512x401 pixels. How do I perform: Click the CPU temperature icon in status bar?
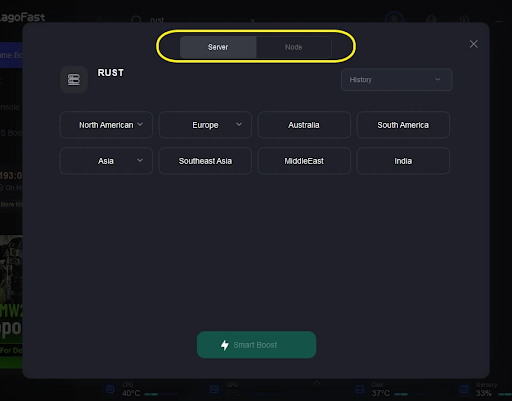point(110,389)
